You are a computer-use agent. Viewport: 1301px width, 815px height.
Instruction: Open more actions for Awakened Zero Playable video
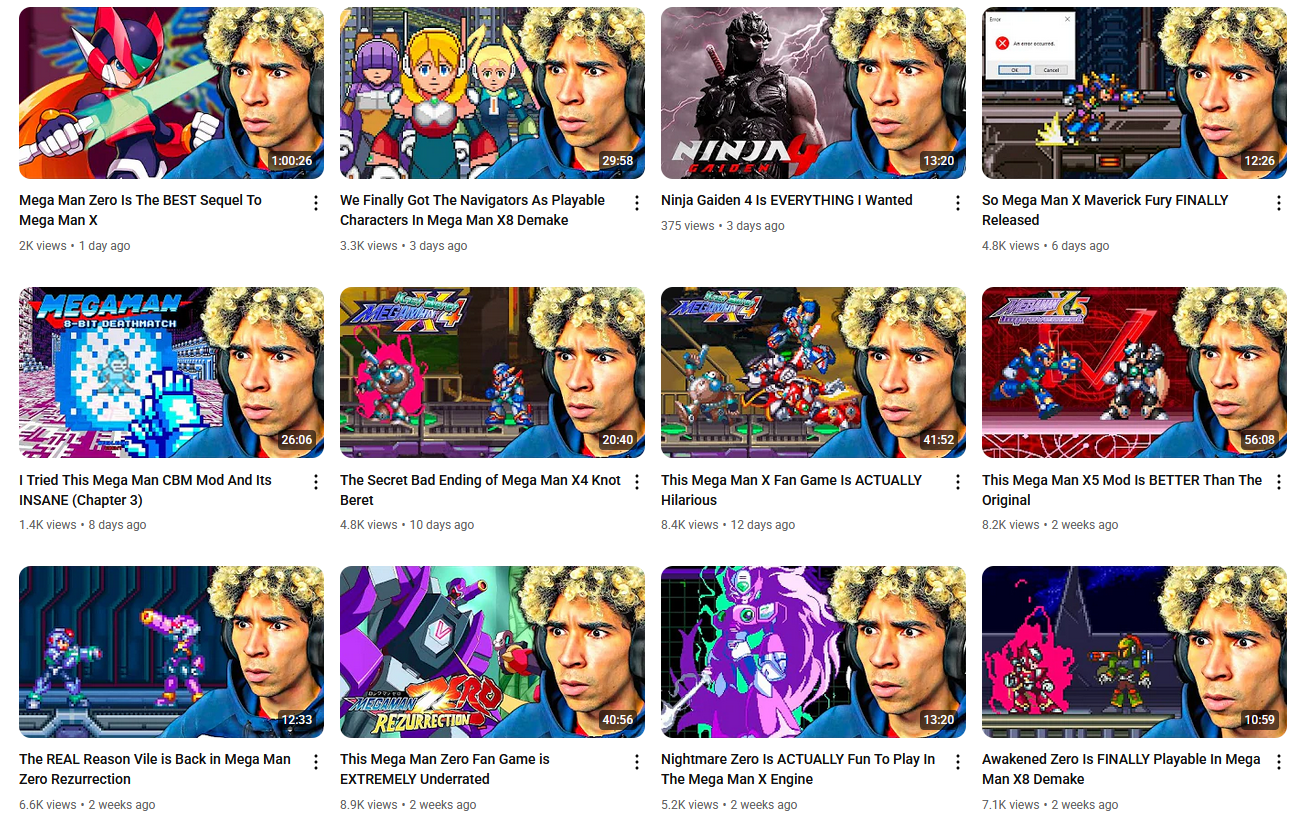1279,762
